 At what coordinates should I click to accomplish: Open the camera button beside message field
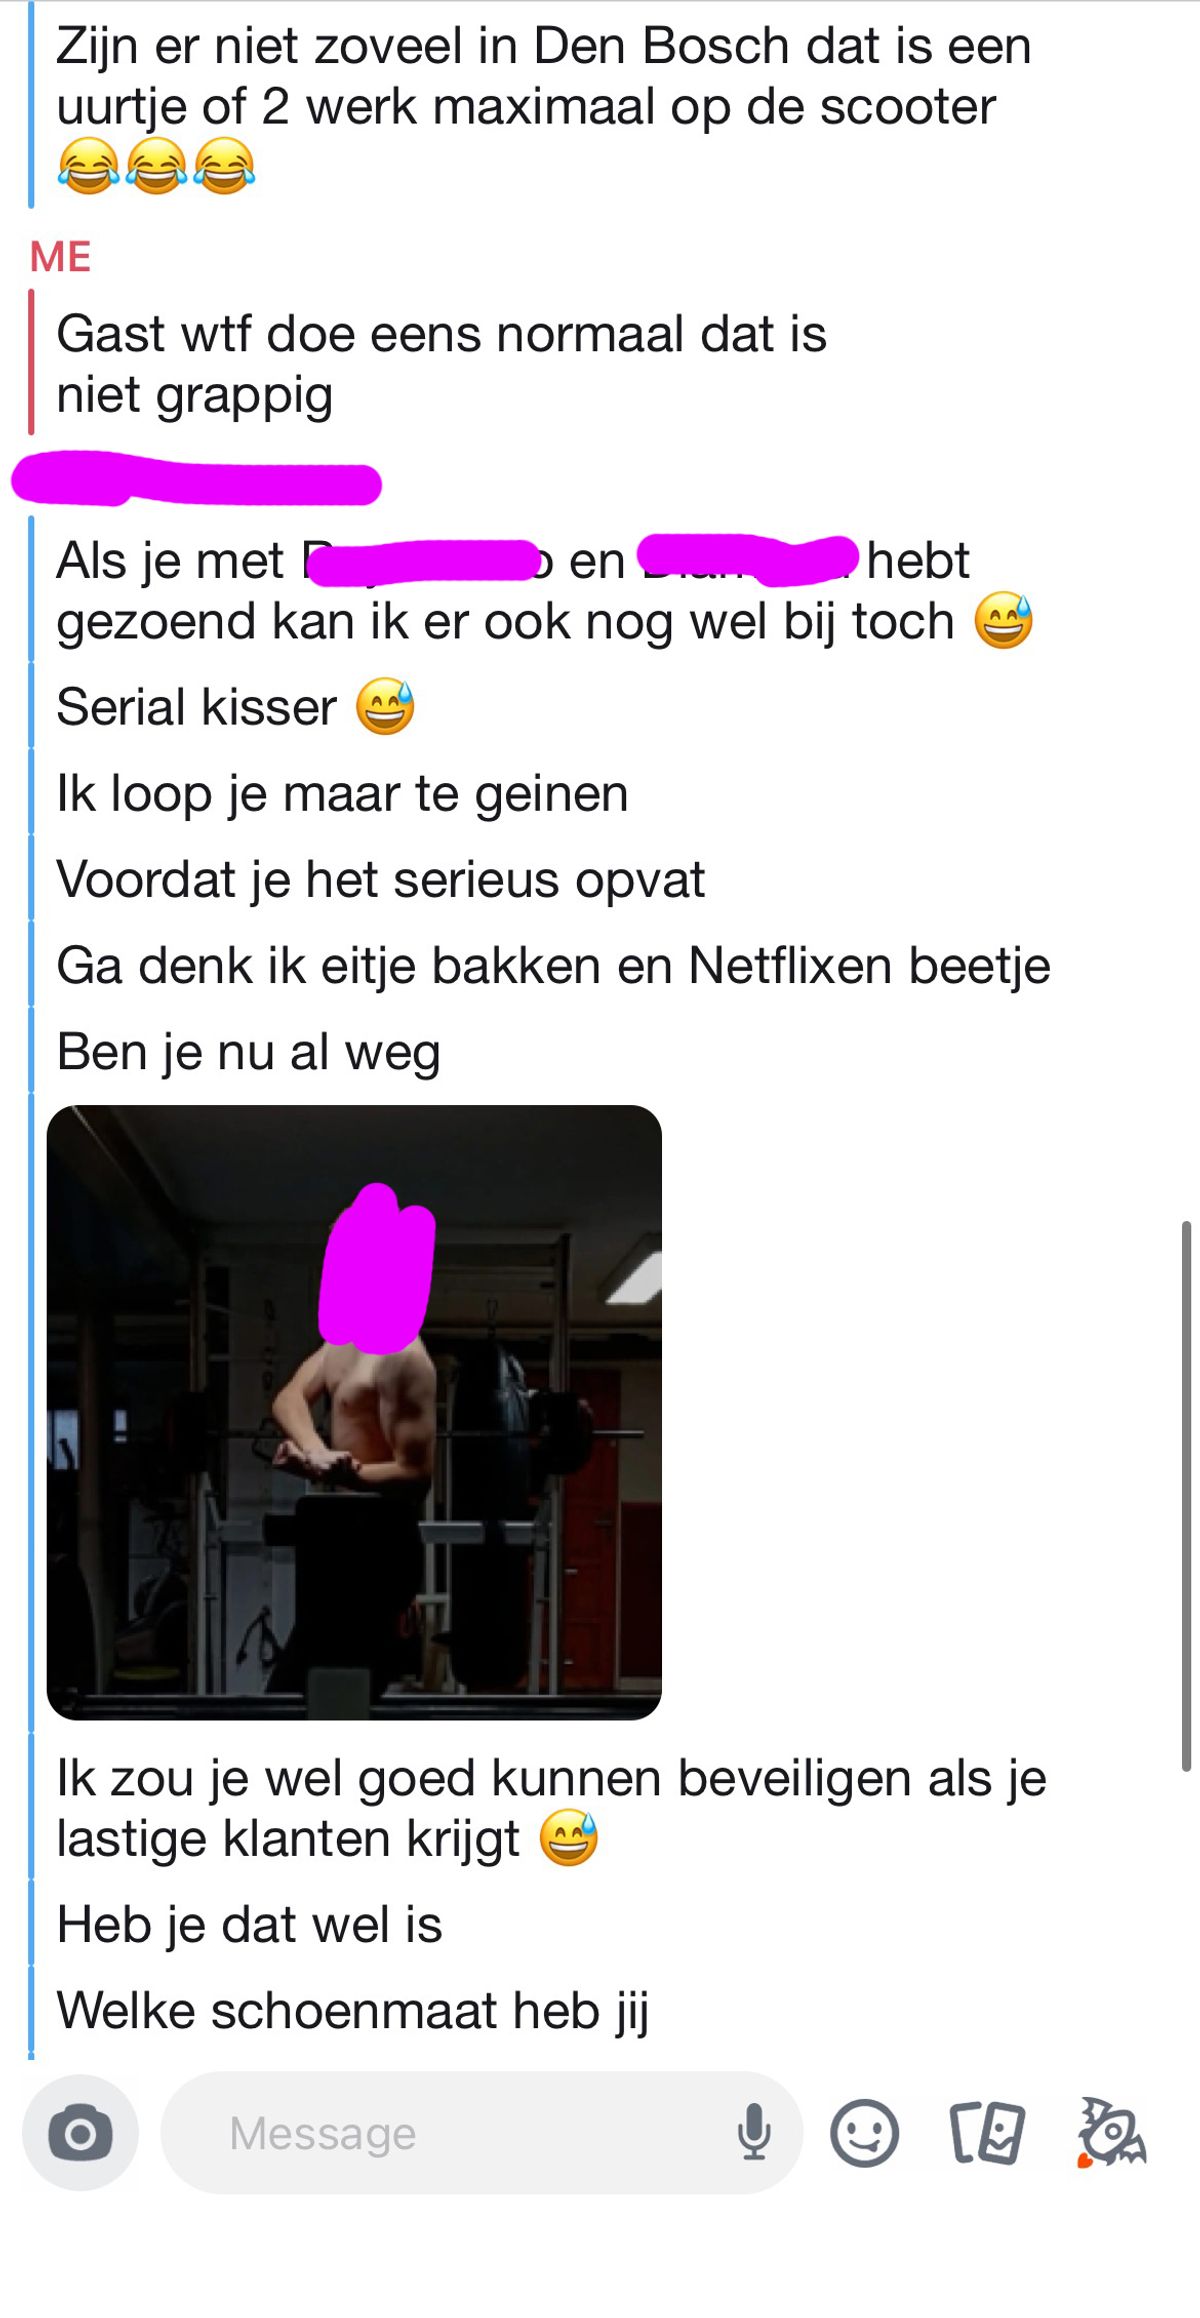pos(80,2133)
